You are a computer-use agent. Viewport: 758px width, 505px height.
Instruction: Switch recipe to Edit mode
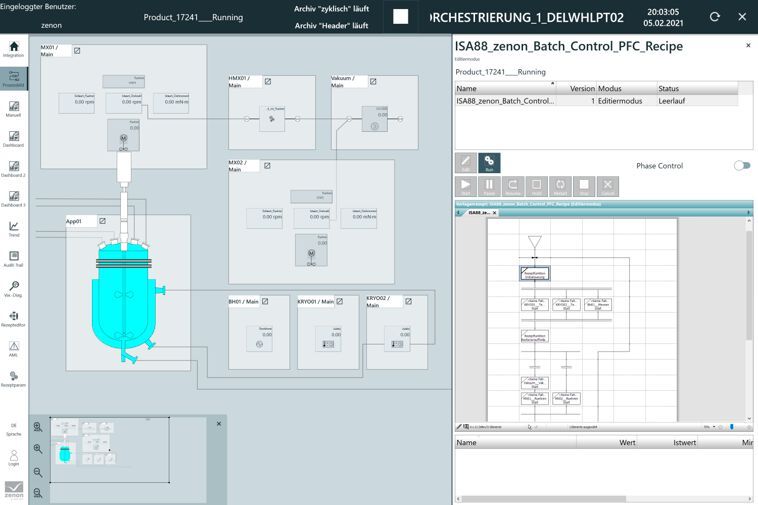(466, 163)
